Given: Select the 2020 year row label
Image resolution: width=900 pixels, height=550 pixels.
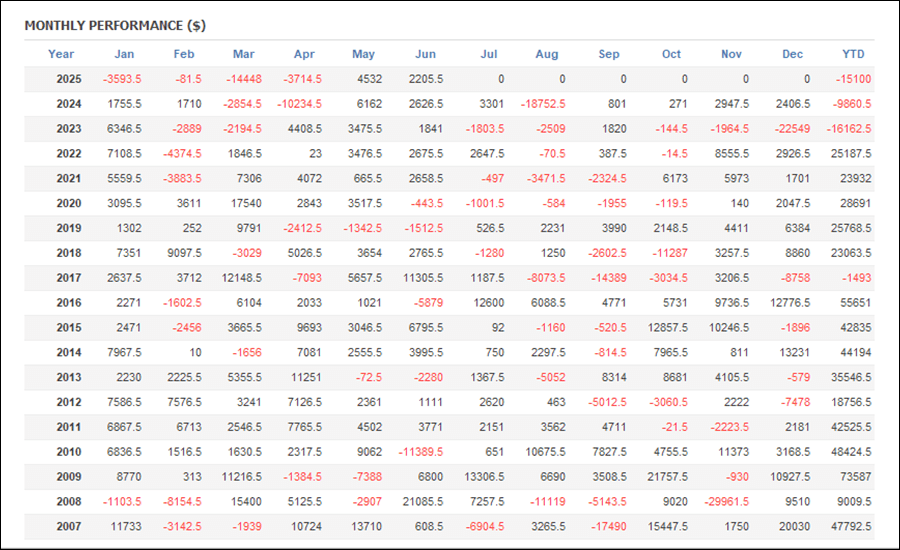Looking at the screenshot, I should 69,203.
